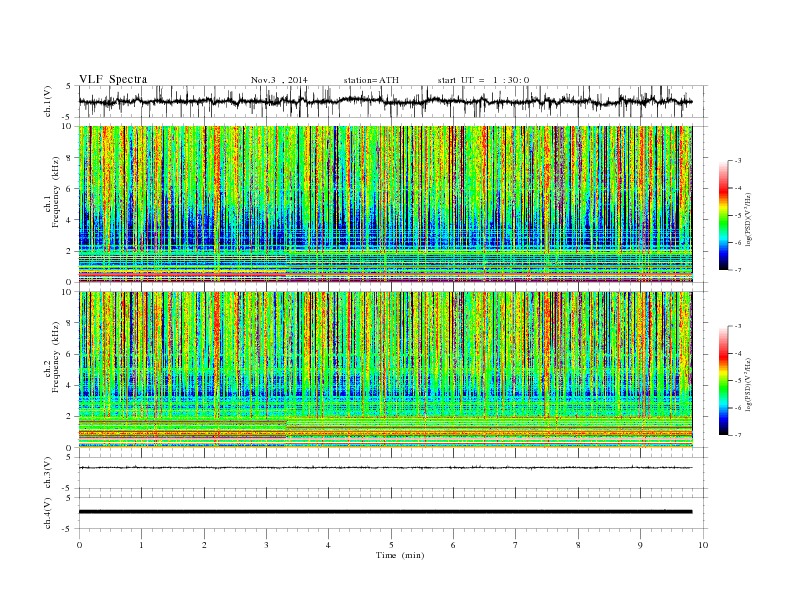Click the "10" kHz tick of ch.2 spectrogram
The width and height of the screenshot is (792, 612).
(68, 292)
